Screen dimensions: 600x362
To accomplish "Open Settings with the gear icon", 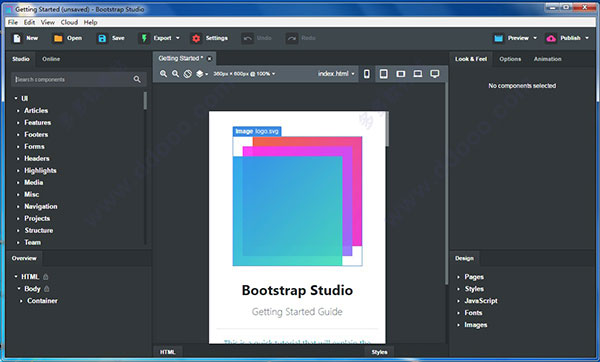I will (196, 38).
